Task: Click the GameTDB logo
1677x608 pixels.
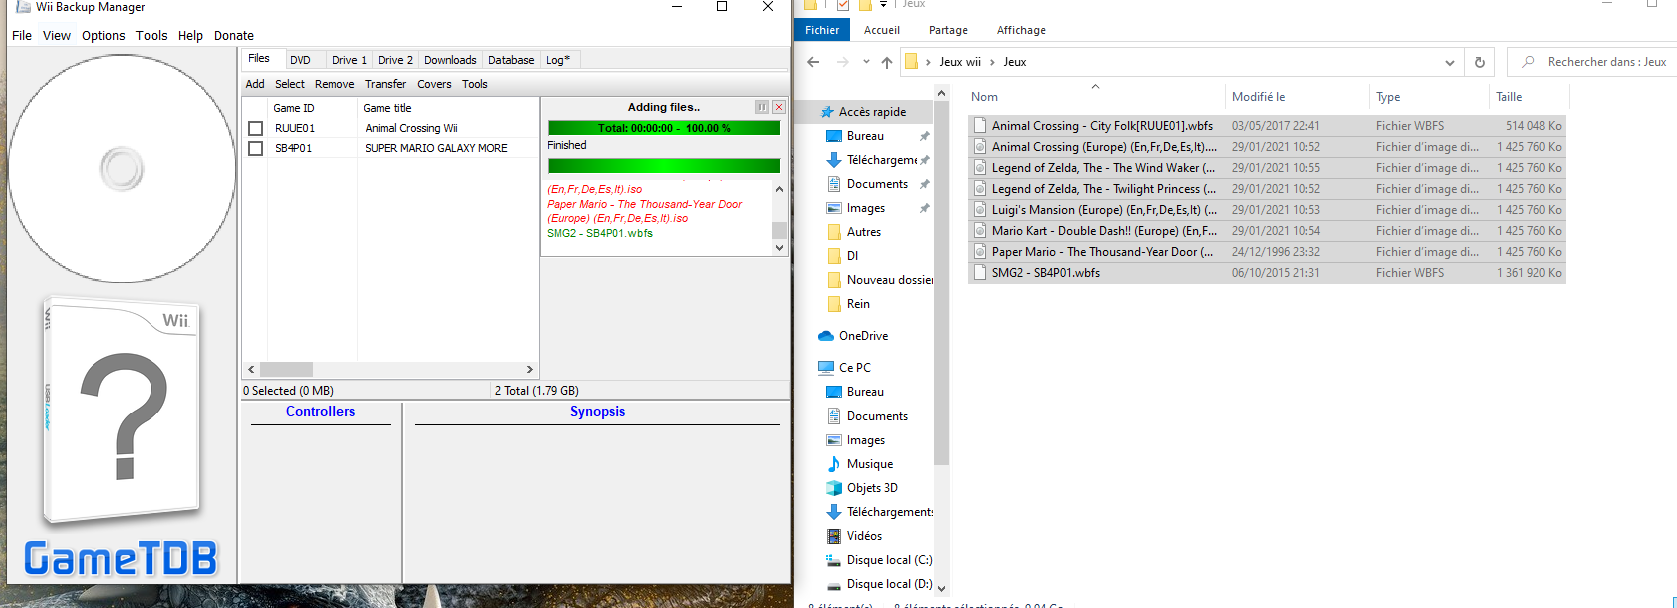Action: tap(121, 559)
